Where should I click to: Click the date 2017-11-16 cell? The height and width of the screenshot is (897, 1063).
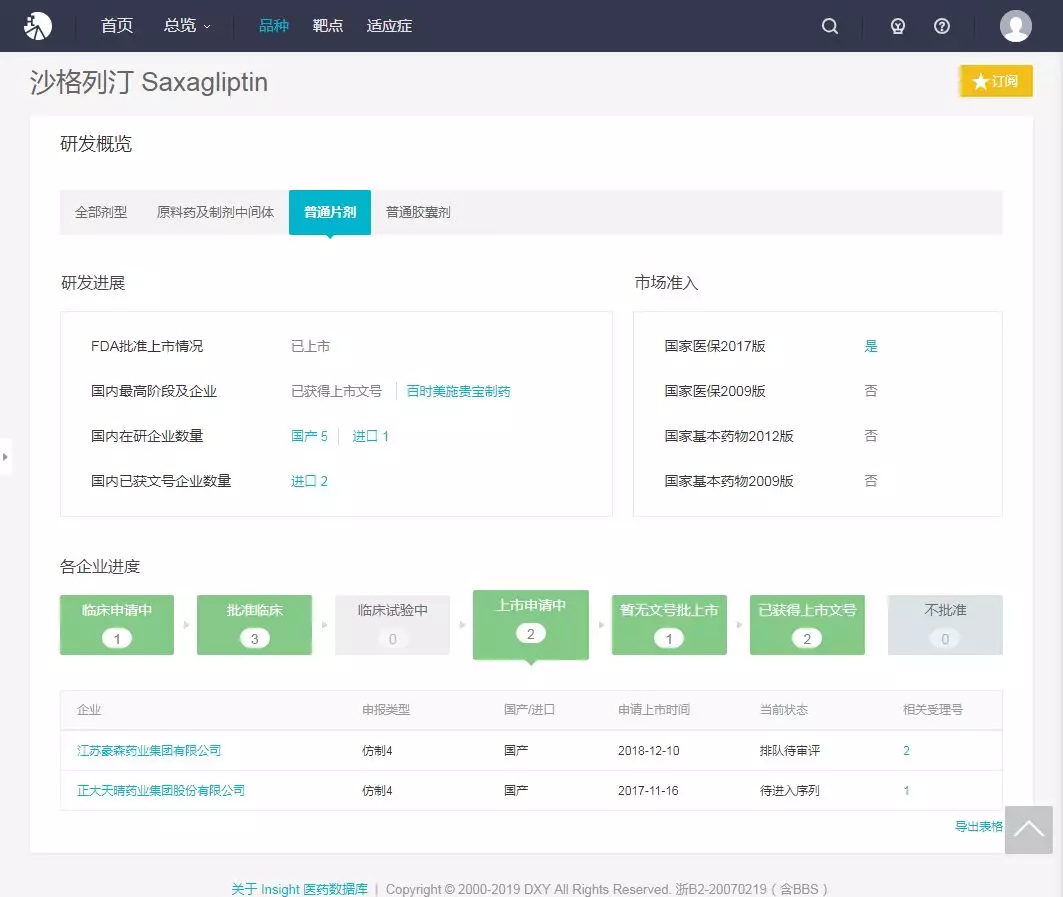point(648,791)
